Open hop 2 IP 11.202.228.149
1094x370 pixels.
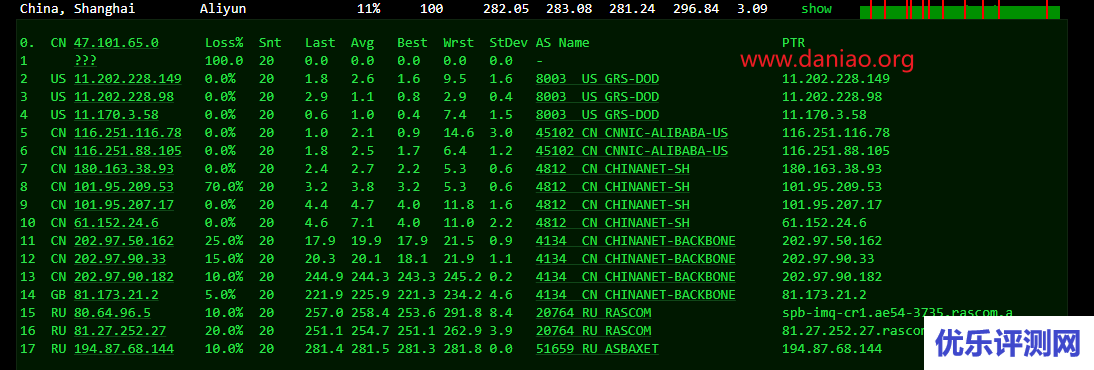(x=128, y=79)
